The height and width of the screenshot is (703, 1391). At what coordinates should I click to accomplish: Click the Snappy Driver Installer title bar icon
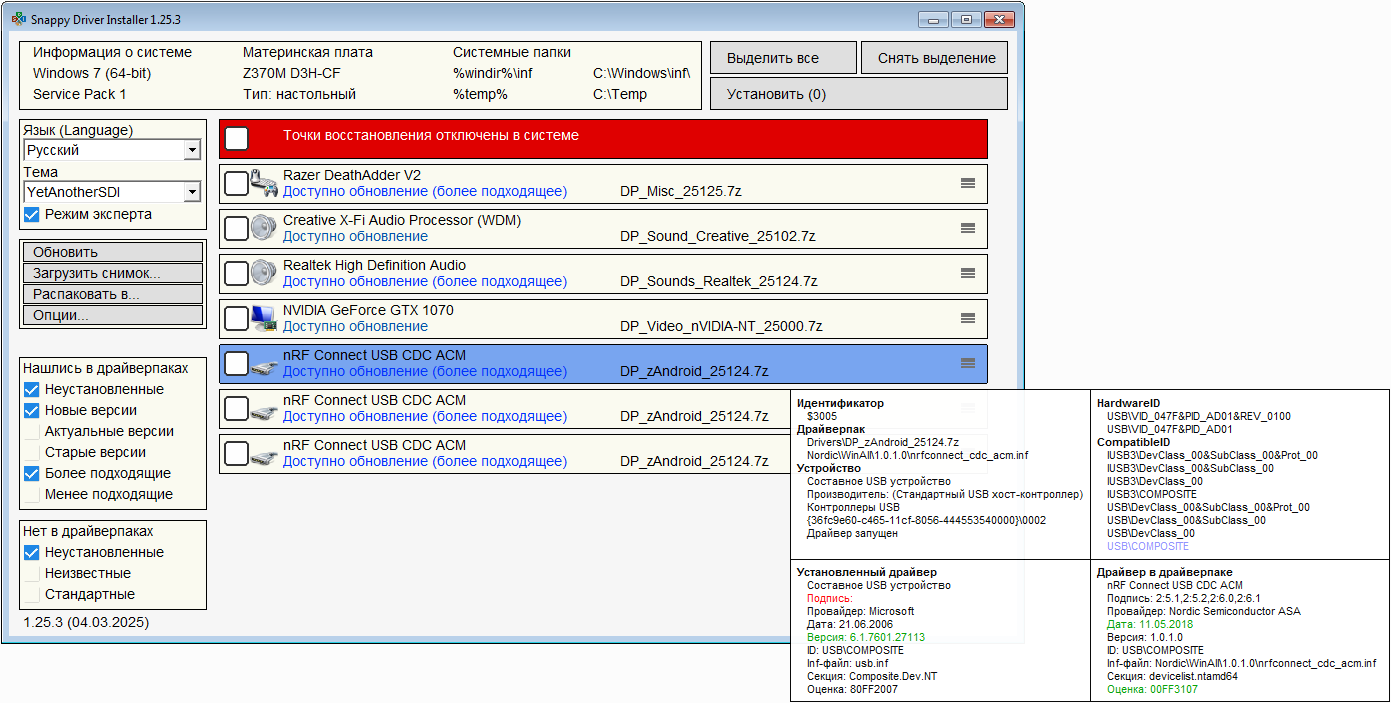18,19
